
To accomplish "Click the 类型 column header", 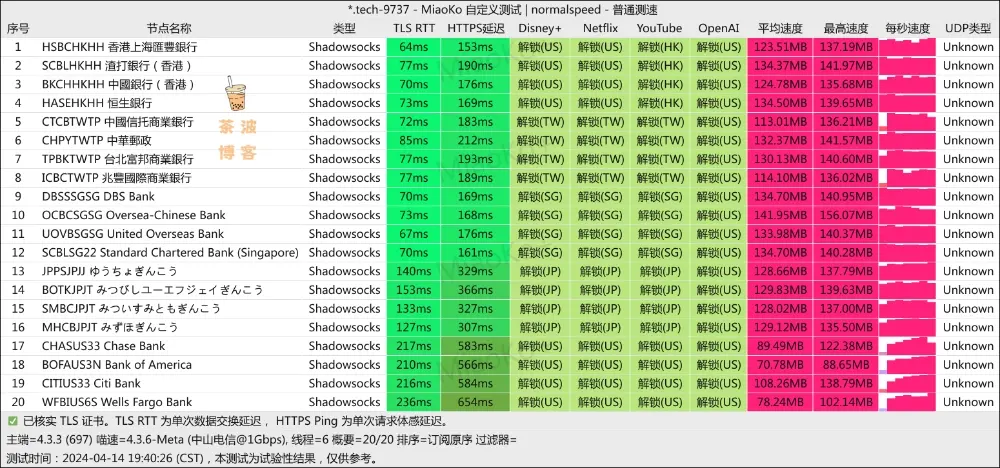I will 344,28.
